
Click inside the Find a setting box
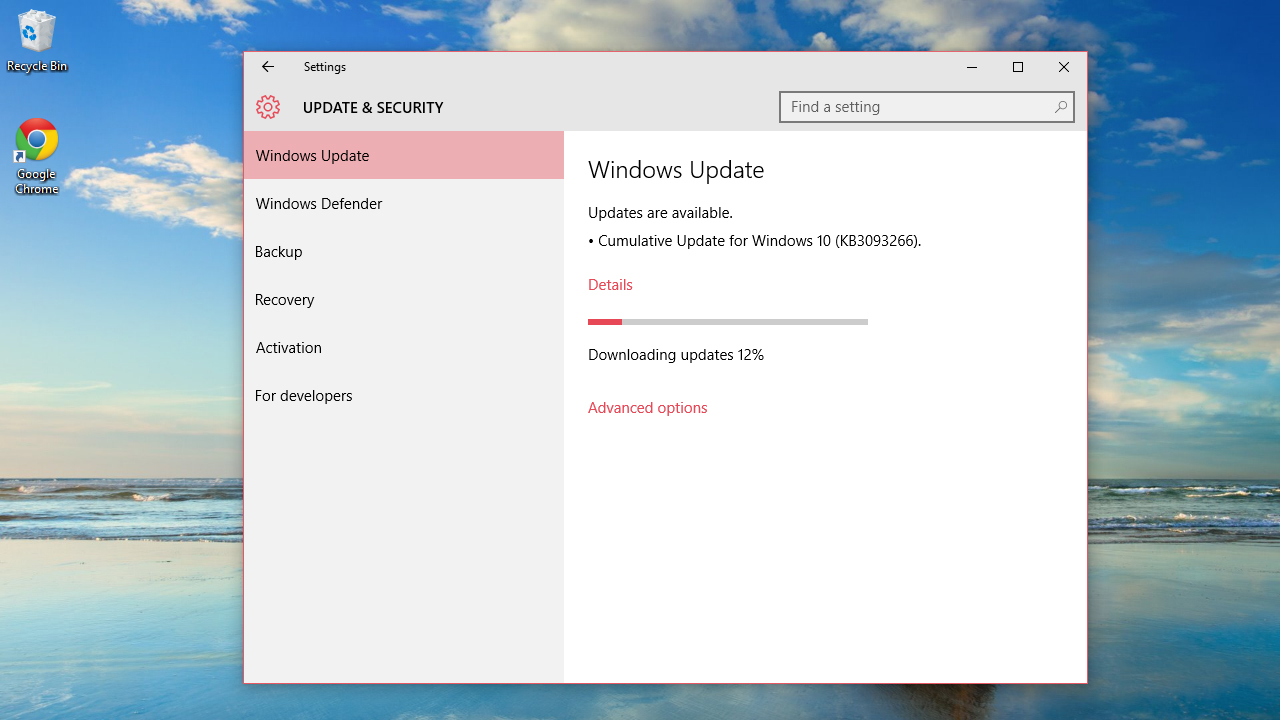point(900,107)
